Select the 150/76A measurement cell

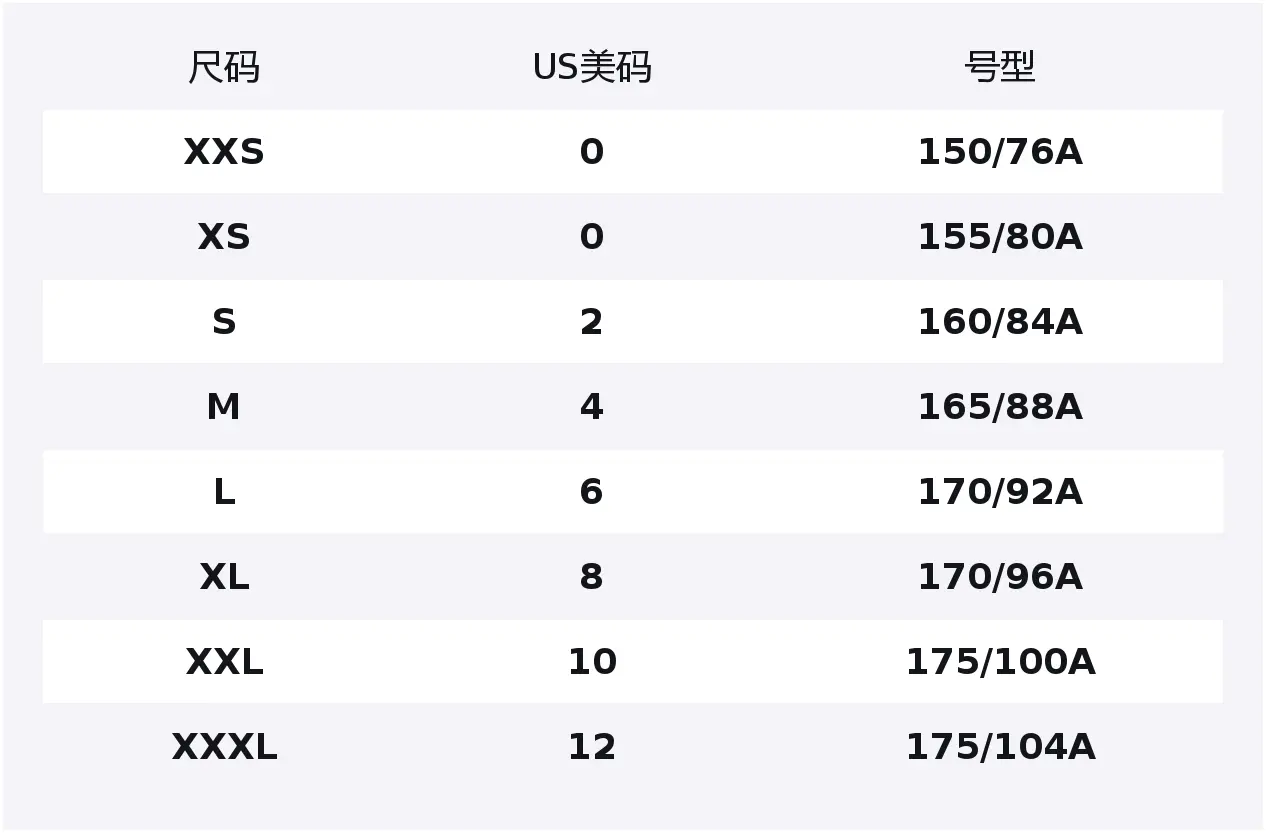[x=1000, y=152]
